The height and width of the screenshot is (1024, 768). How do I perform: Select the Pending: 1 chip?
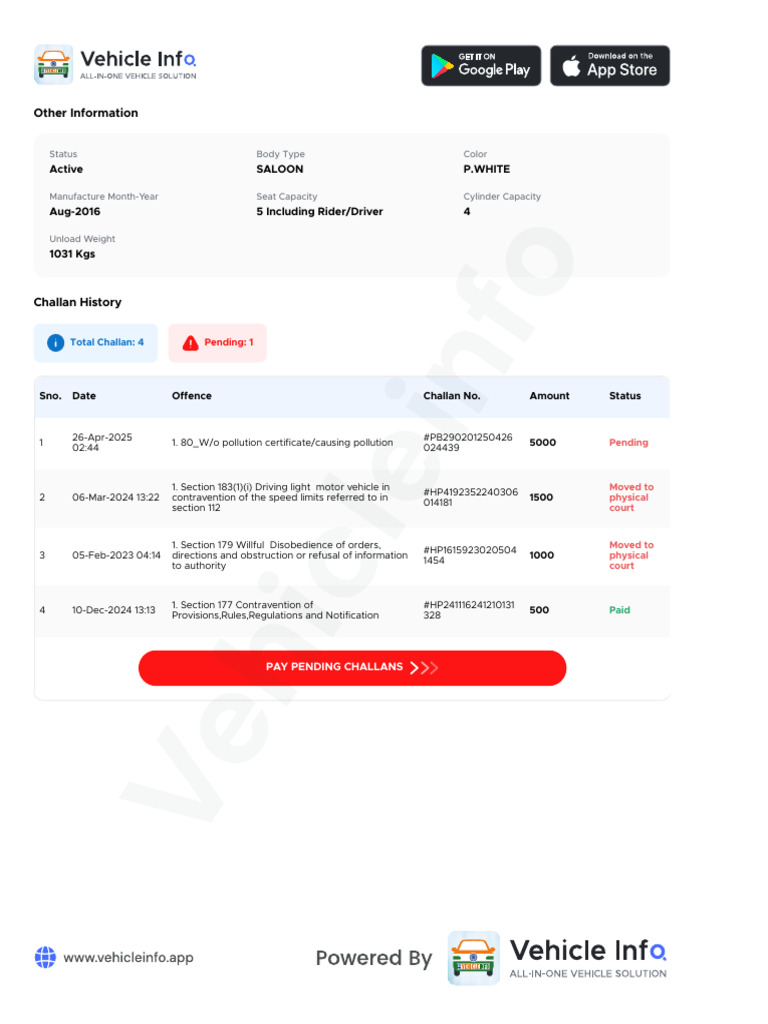click(x=217, y=342)
